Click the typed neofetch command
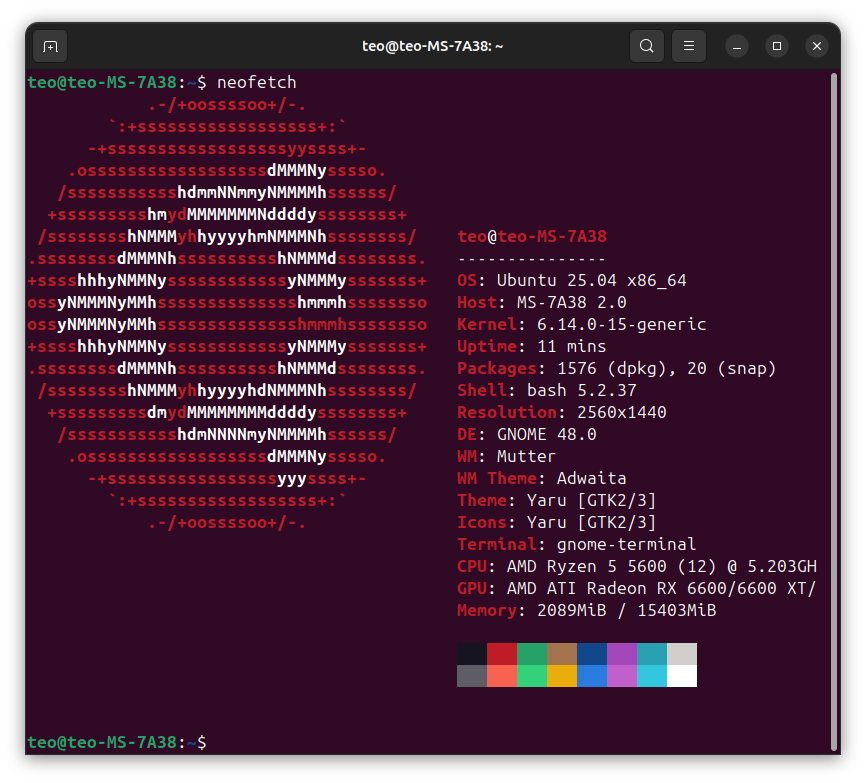Image resolution: width=866 pixels, height=783 pixels. (257, 82)
